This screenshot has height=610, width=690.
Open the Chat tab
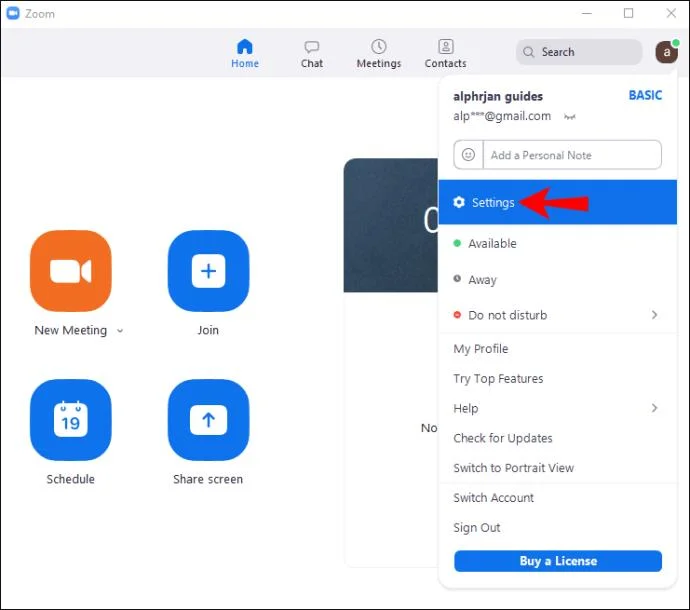pyautogui.click(x=312, y=54)
